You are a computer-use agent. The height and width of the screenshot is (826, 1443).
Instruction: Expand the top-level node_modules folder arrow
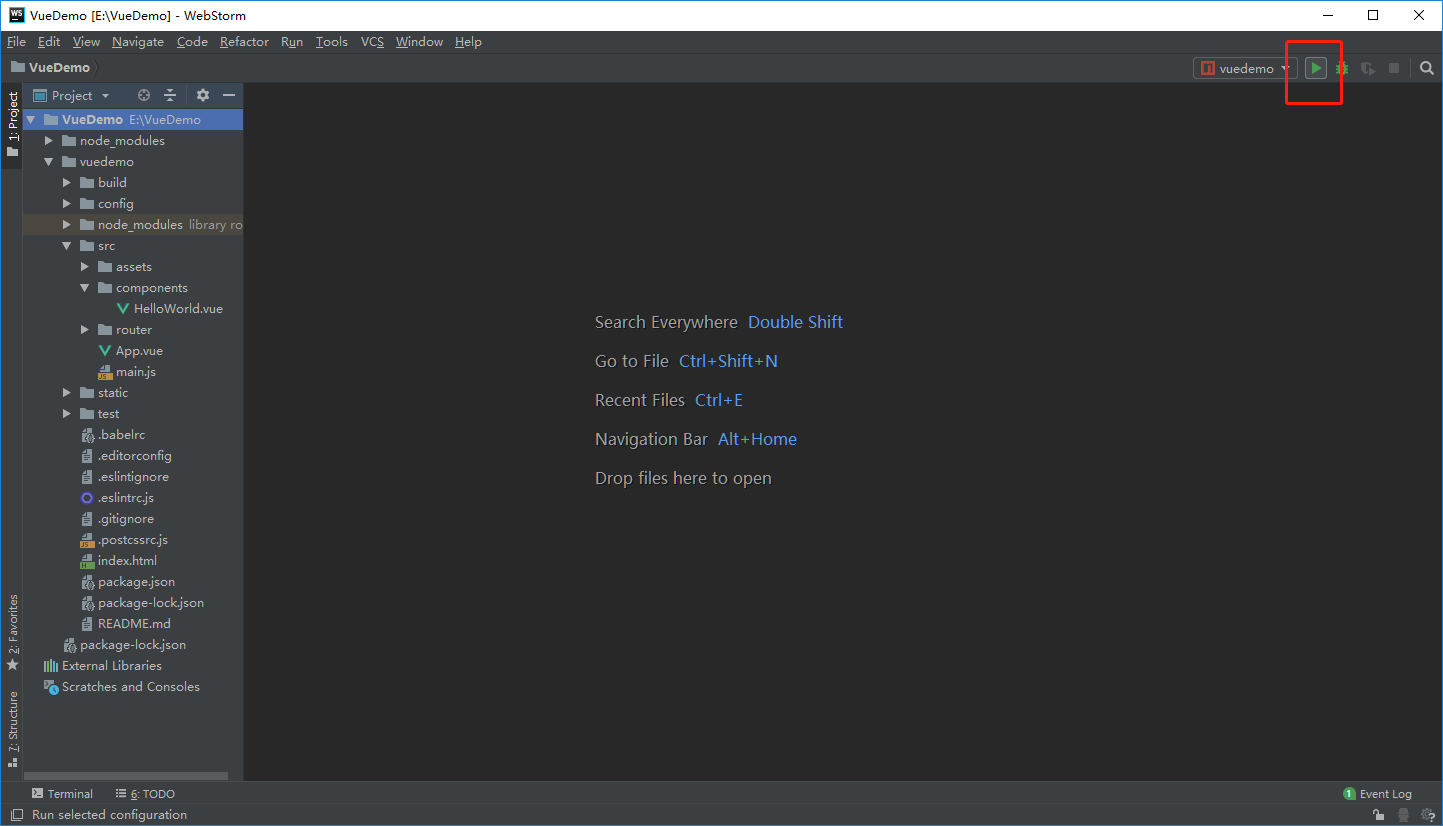(x=49, y=140)
